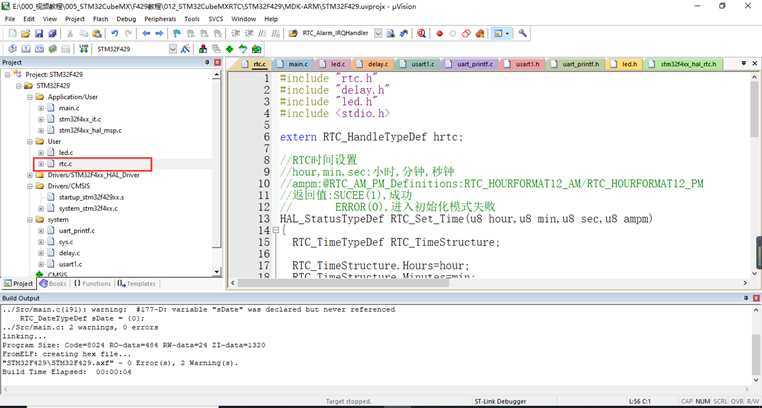This screenshot has width=762, height=408.
Task: Click the Build target icon
Action: [26, 49]
